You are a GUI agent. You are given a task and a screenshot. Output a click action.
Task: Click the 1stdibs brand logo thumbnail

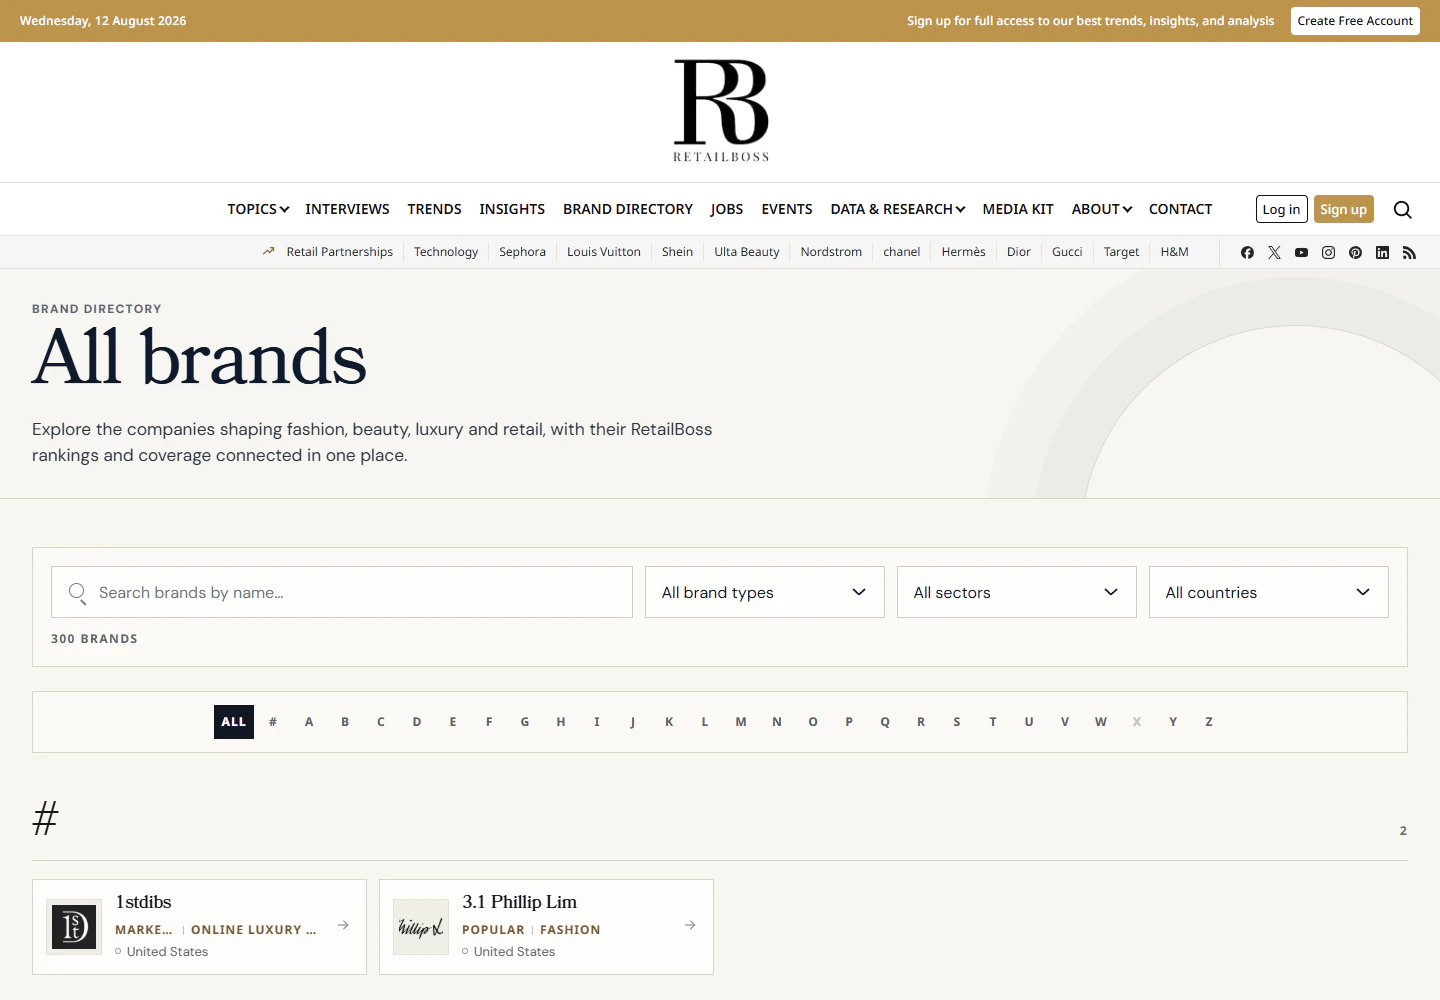[x=75, y=927]
